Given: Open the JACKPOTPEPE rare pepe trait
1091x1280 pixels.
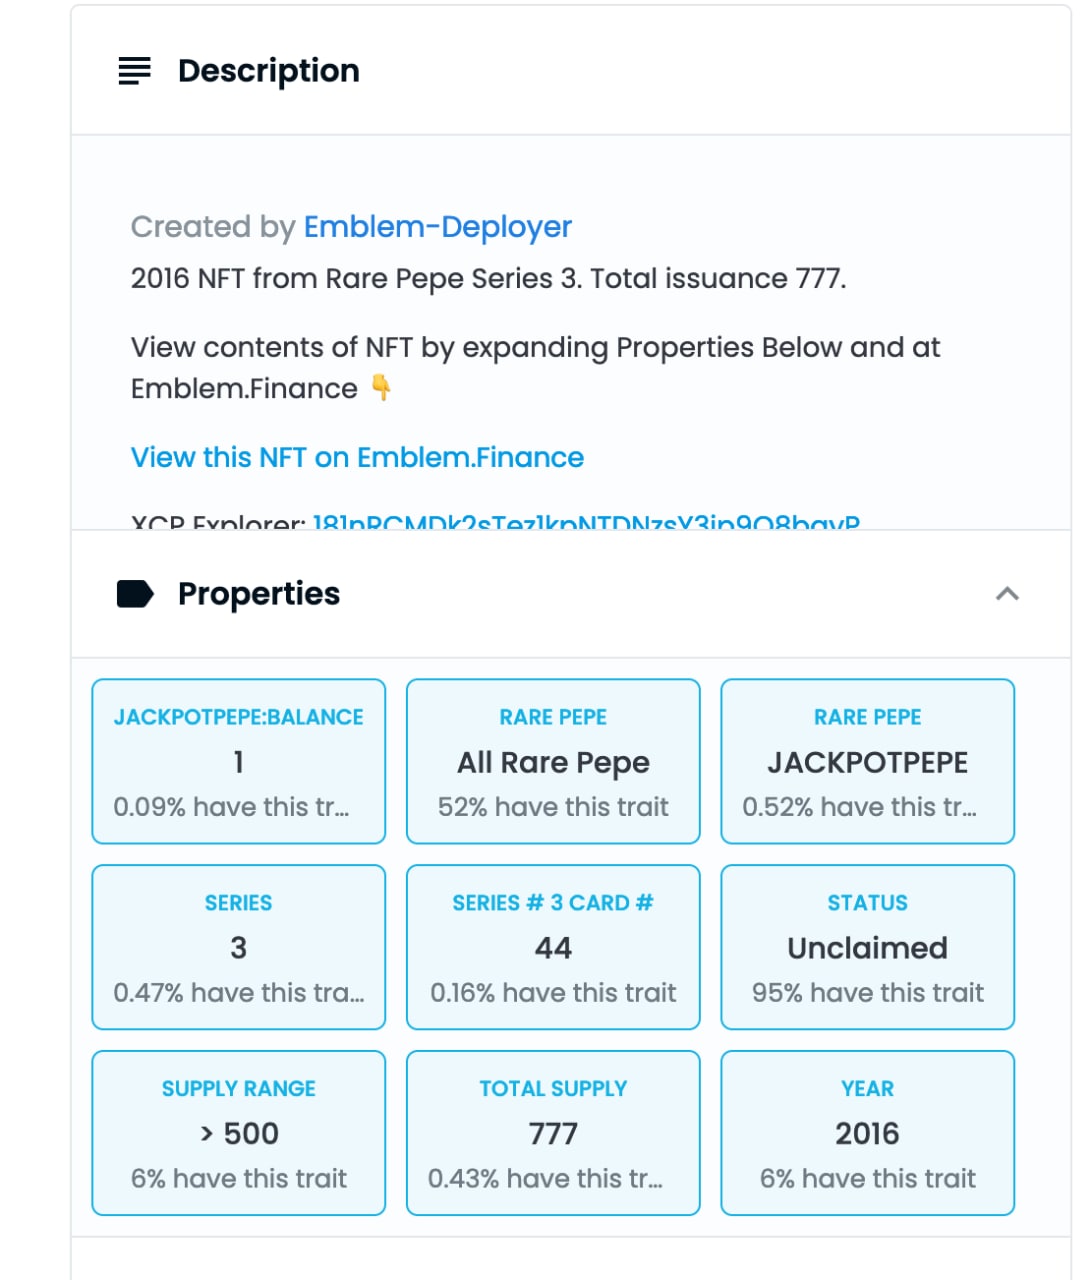Looking at the screenshot, I should pyautogui.click(x=867, y=761).
